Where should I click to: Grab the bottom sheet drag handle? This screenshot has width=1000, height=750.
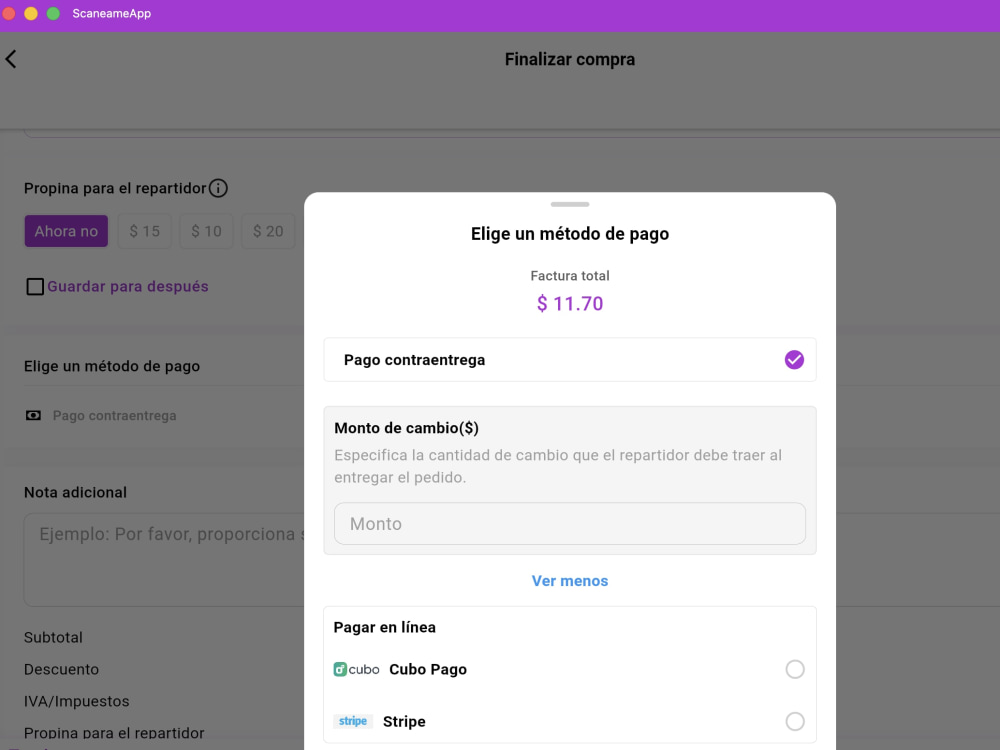pos(570,204)
